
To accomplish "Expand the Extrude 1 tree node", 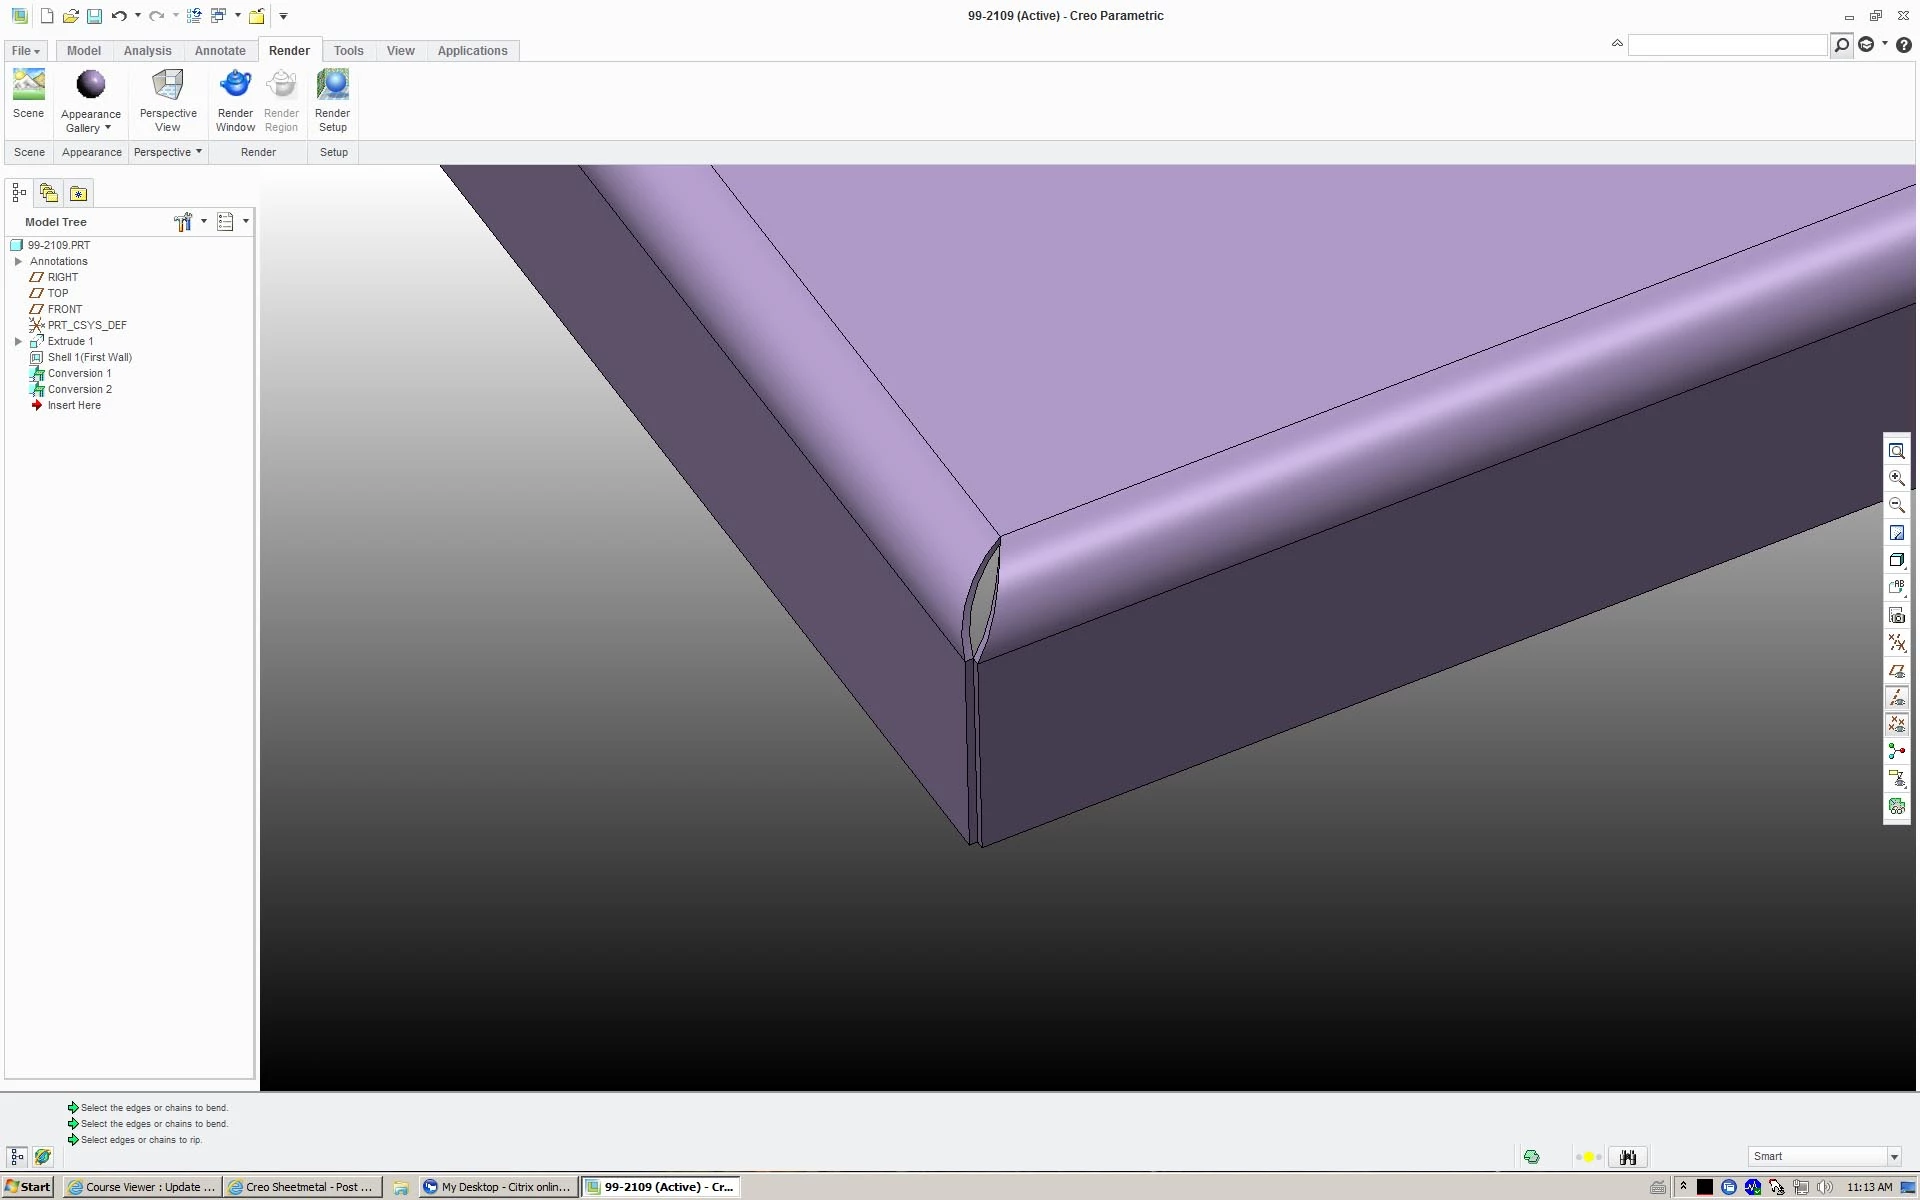I will [18, 341].
